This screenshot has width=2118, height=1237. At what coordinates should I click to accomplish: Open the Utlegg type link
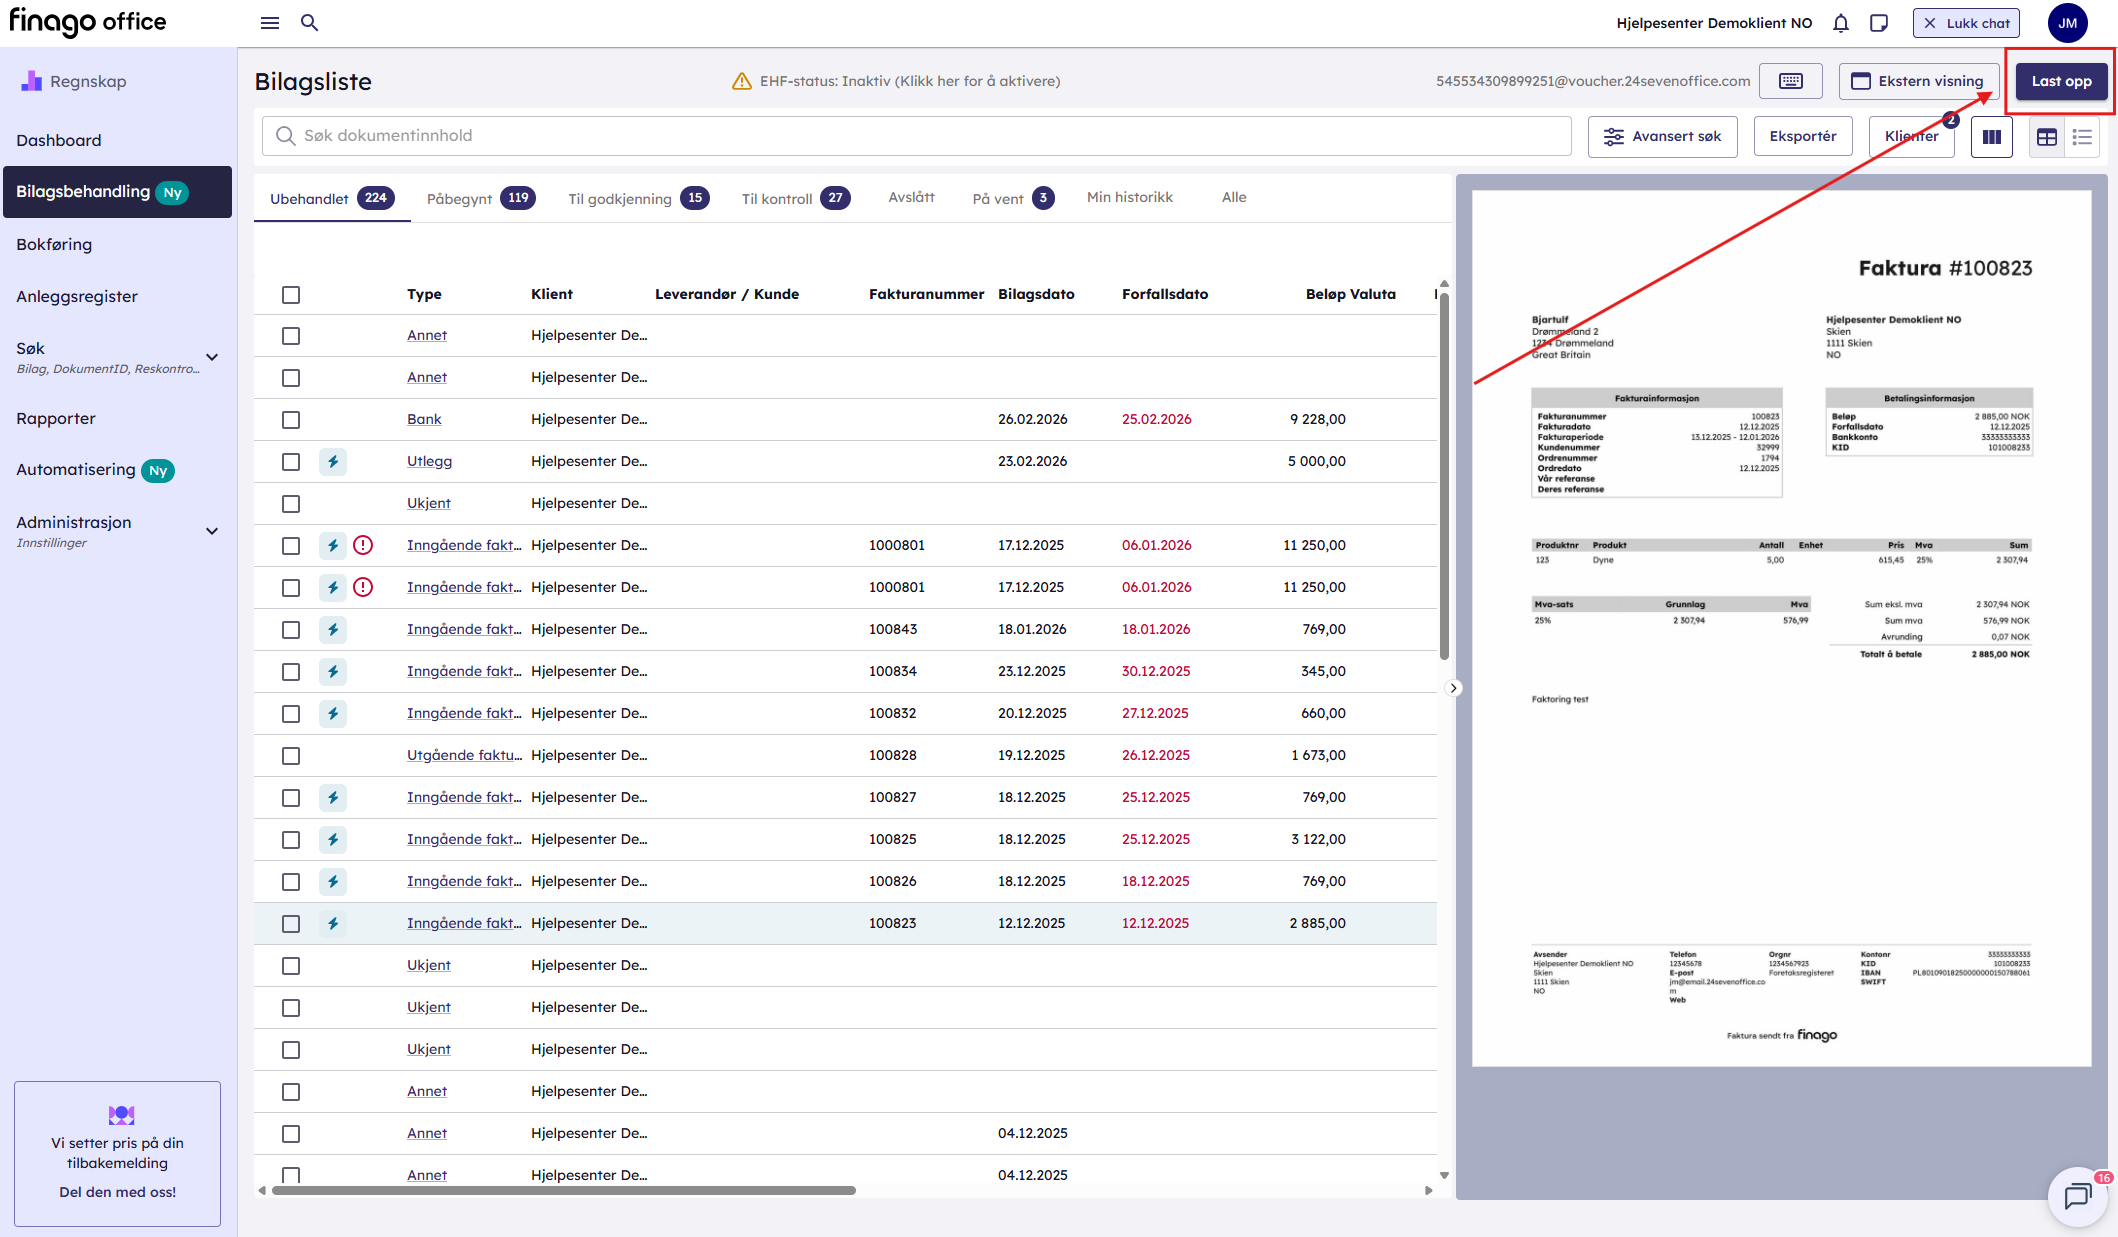click(x=429, y=461)
